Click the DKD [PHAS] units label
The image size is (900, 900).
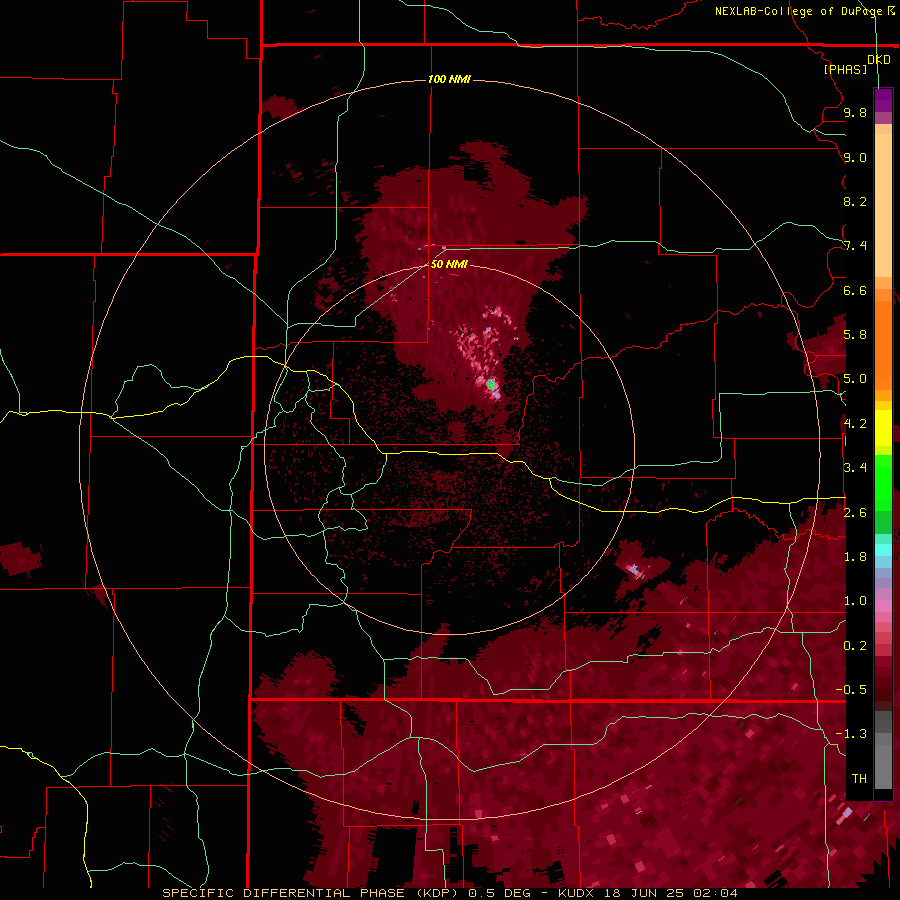(857, 64)
